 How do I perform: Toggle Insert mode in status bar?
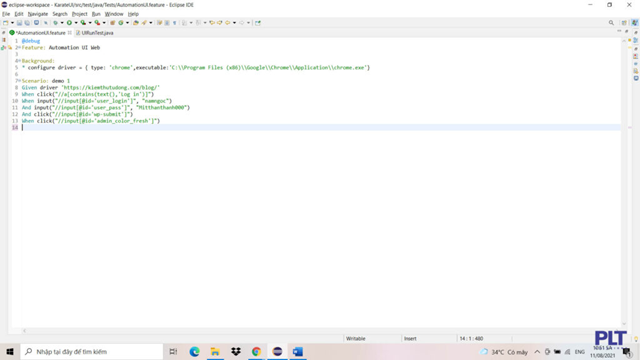[x=410, y=338]
